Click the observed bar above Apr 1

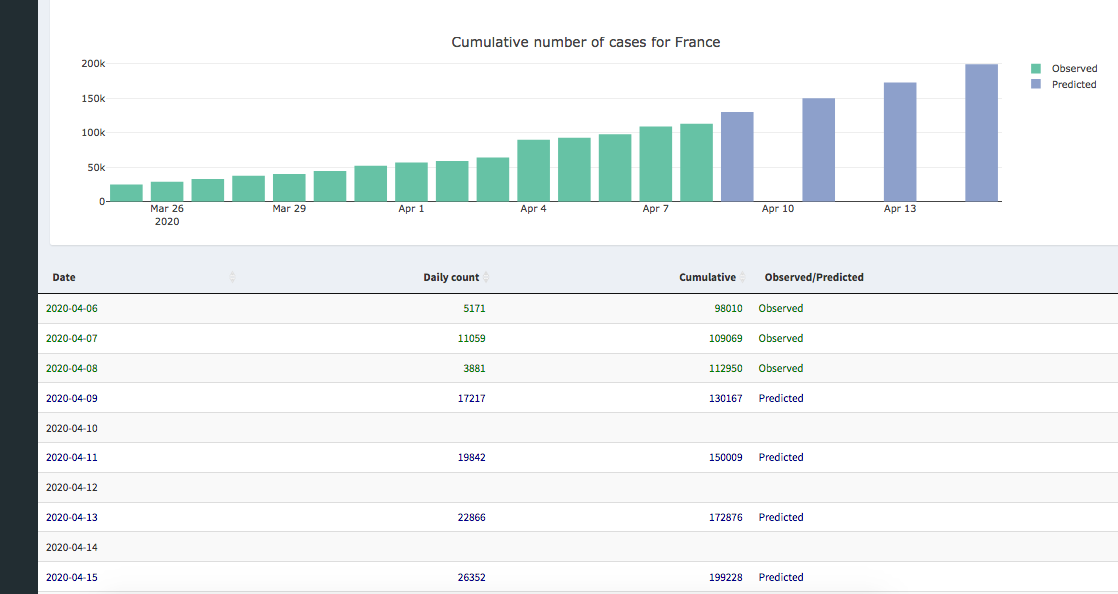[x=411, y=182]
